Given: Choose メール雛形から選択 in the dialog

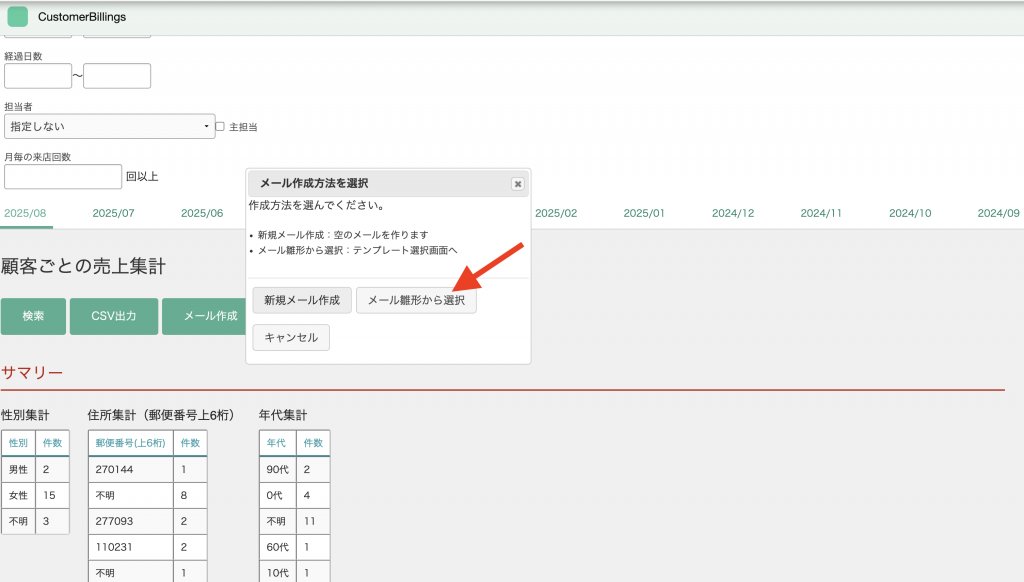Looking at the screenshot, I should point(416,300).
